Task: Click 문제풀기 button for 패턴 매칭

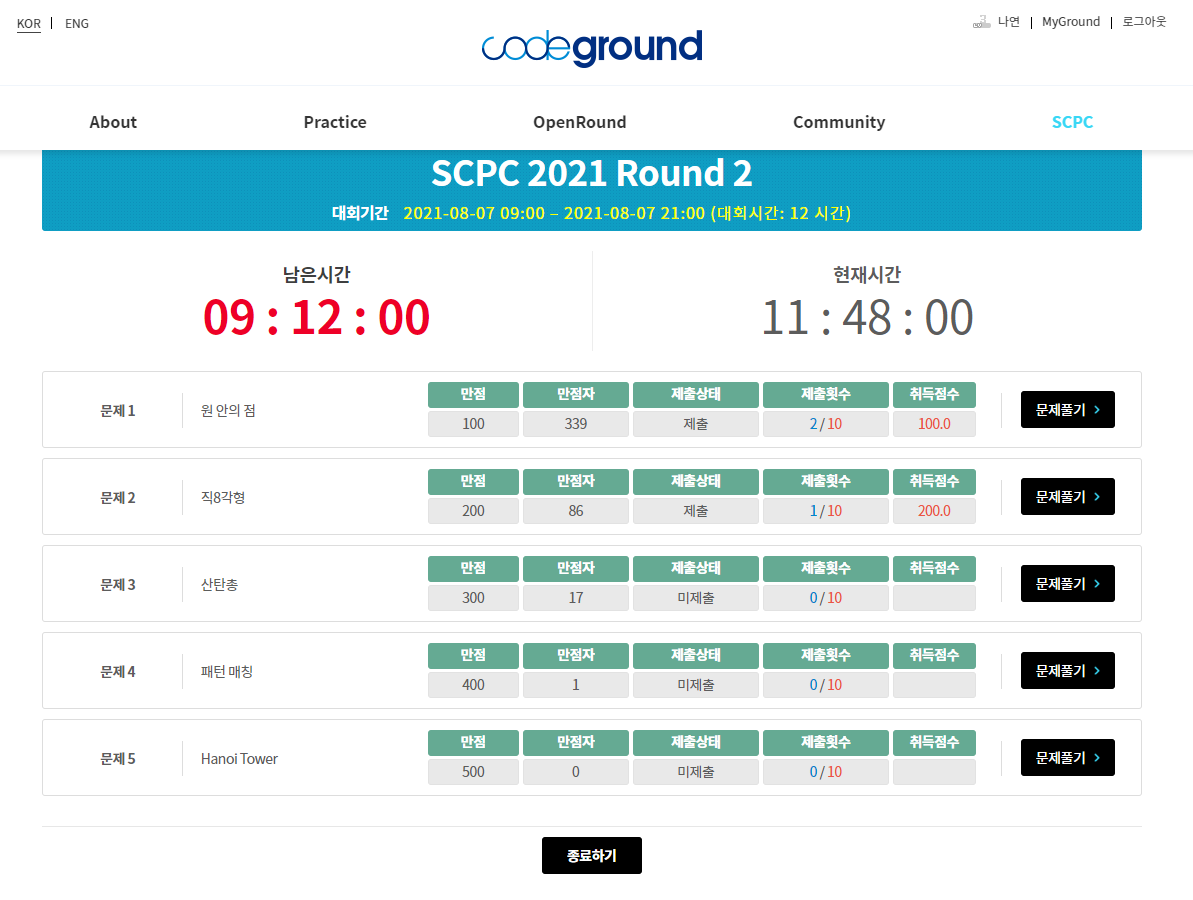Action: (1067, 670)
